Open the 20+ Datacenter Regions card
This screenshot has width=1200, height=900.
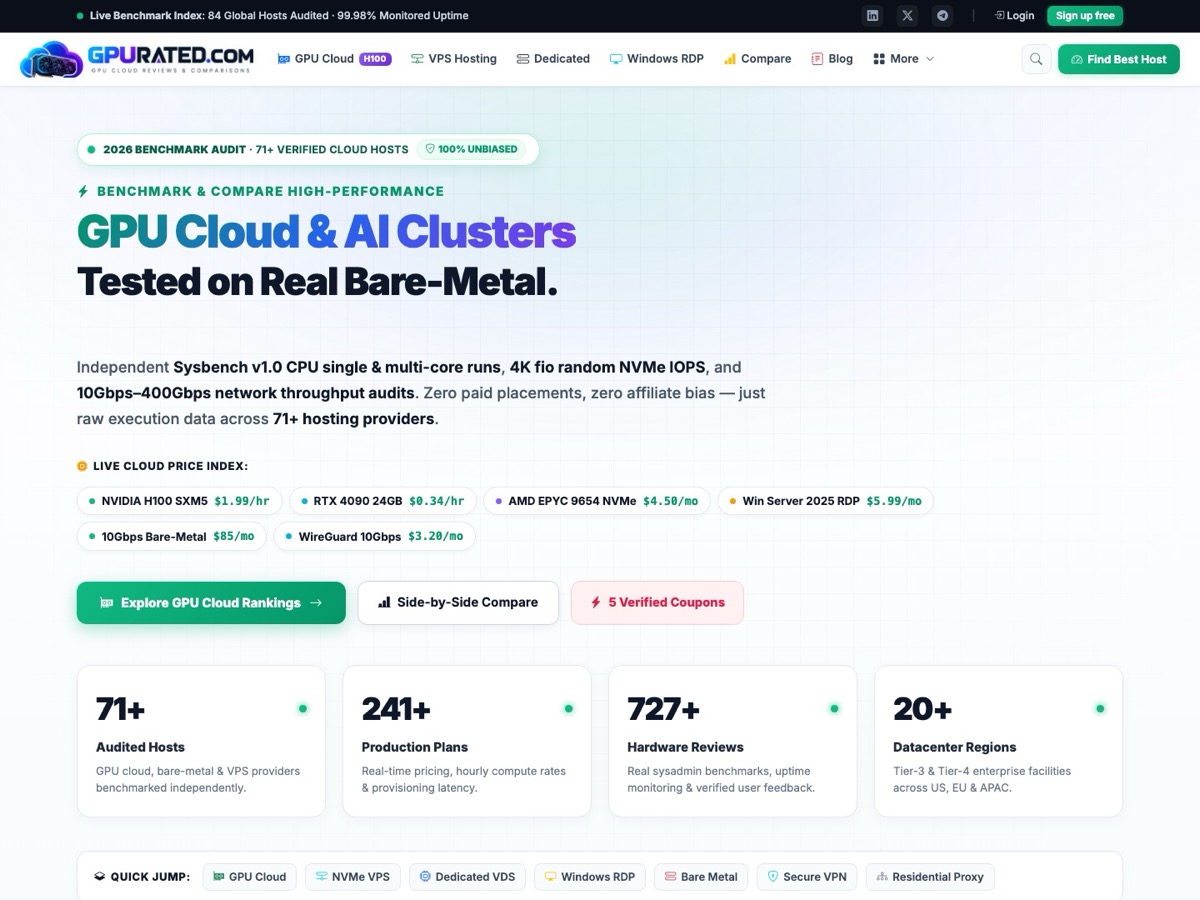(x=998, y=741)
